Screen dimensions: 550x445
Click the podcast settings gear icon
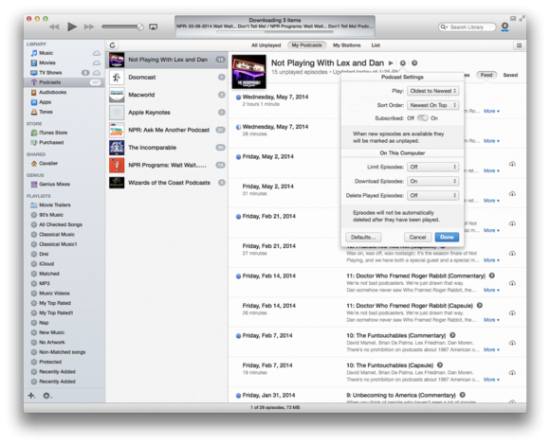tap(403, 63)
